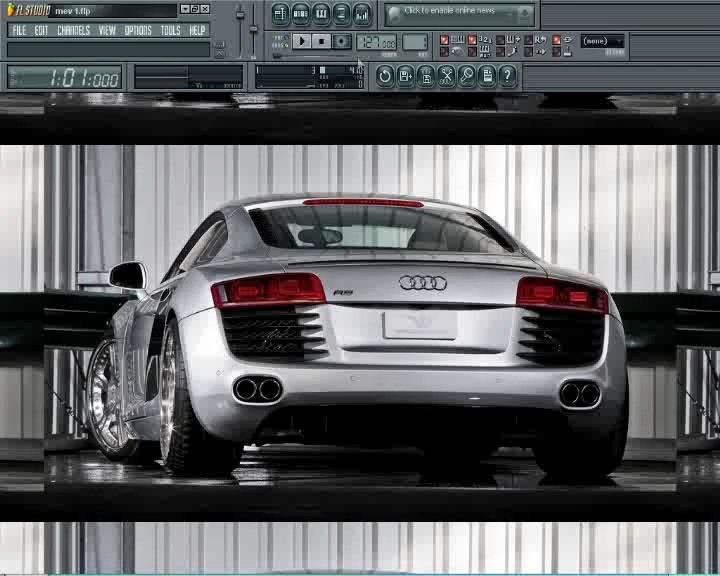720x576 pixels.
Task: Open the TOOLS menu
Action: tap(170, 30)
